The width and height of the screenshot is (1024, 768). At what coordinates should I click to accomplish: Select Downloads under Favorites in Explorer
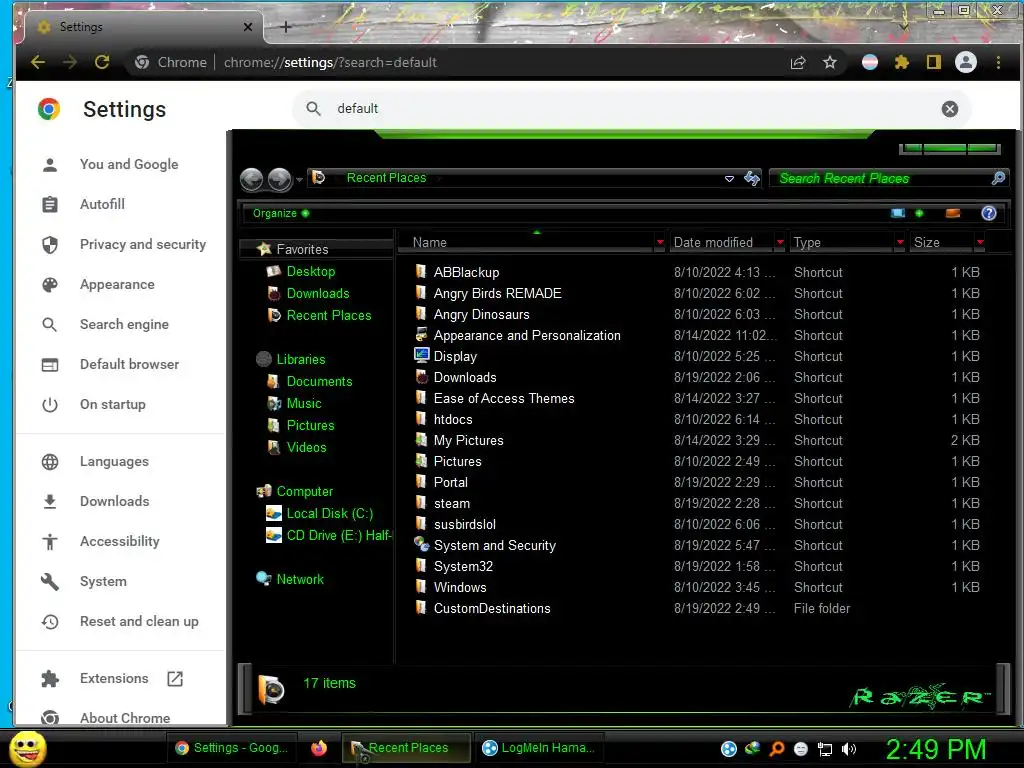click(x=317, y=294)
